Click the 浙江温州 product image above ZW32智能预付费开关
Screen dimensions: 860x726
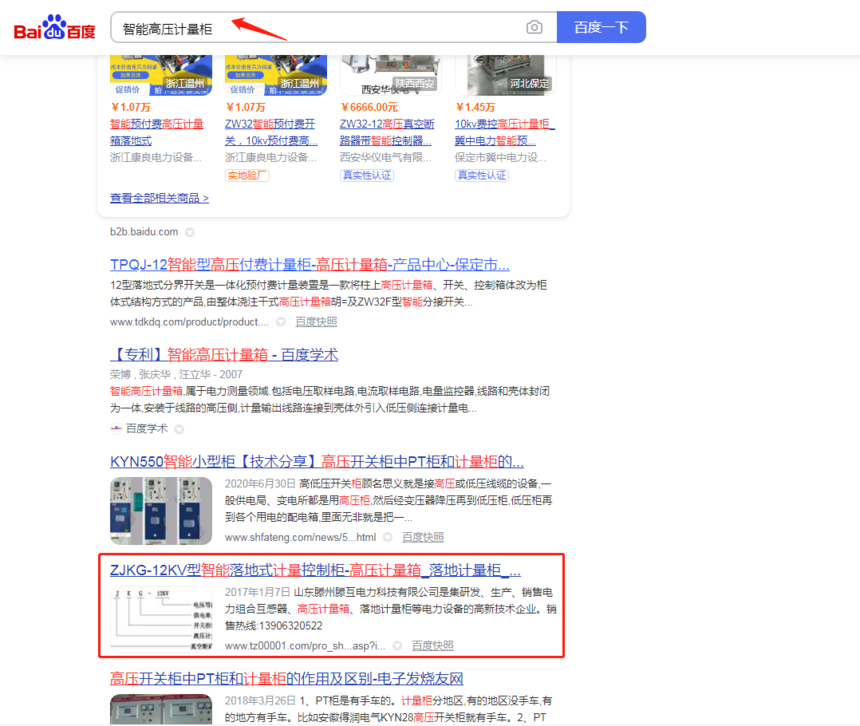pos(276,75)
